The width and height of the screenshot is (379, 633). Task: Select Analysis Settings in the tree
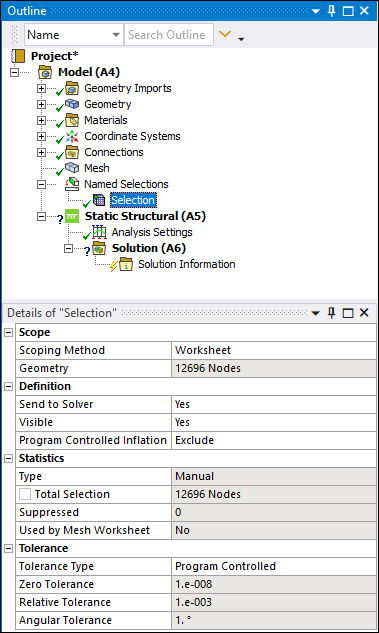tap(152, 233)
